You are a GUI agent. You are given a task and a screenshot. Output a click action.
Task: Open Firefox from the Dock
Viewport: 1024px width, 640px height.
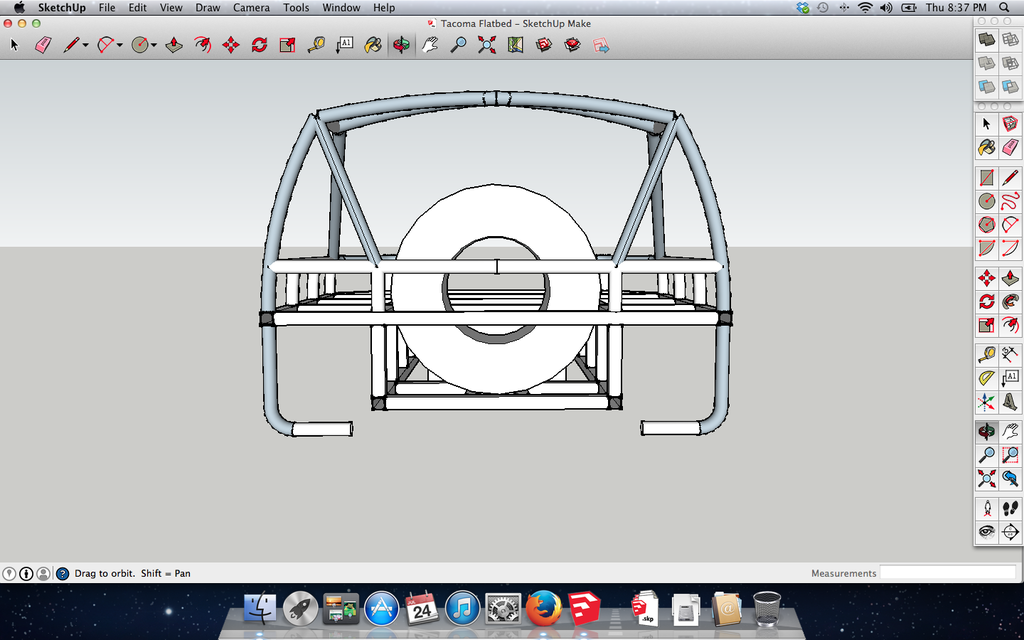tap(543, 609)
